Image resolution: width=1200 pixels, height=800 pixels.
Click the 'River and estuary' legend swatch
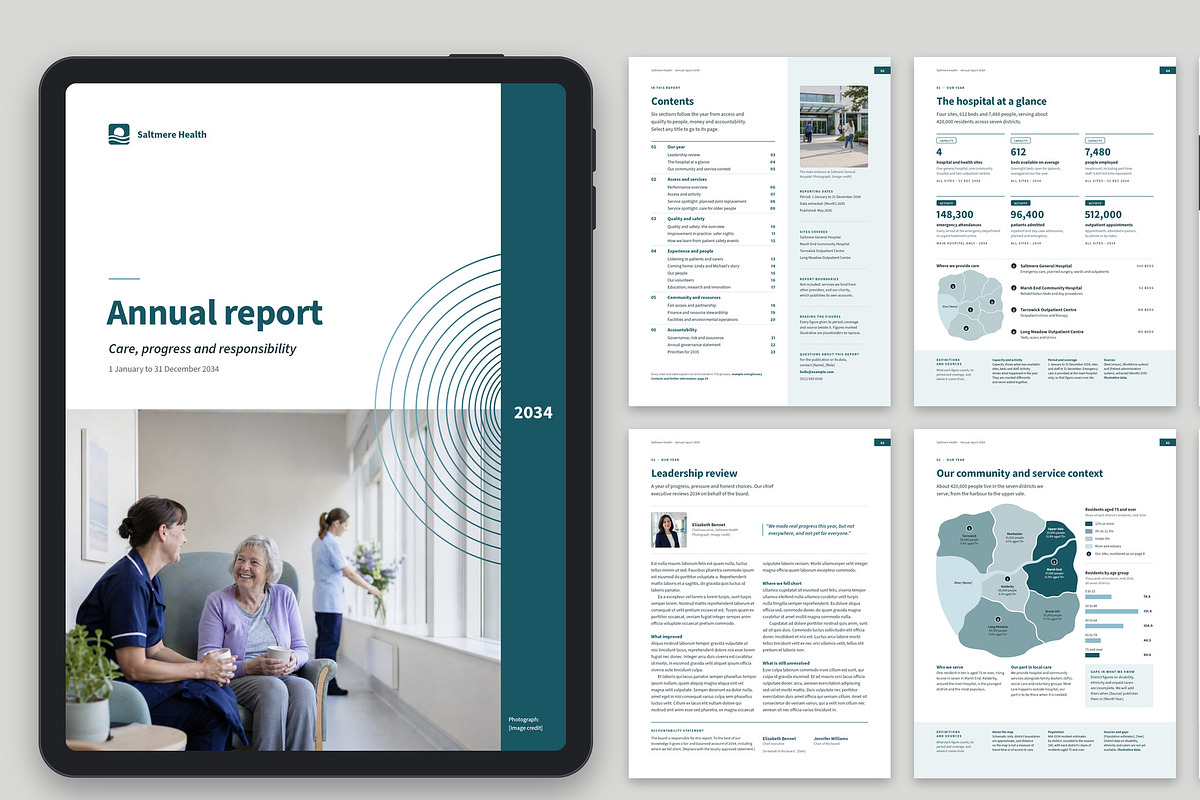coord(1089,546)
